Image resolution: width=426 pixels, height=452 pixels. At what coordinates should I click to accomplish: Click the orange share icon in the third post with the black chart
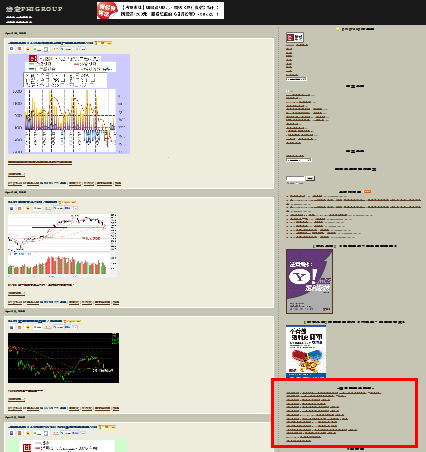click(x=19, y=327)
